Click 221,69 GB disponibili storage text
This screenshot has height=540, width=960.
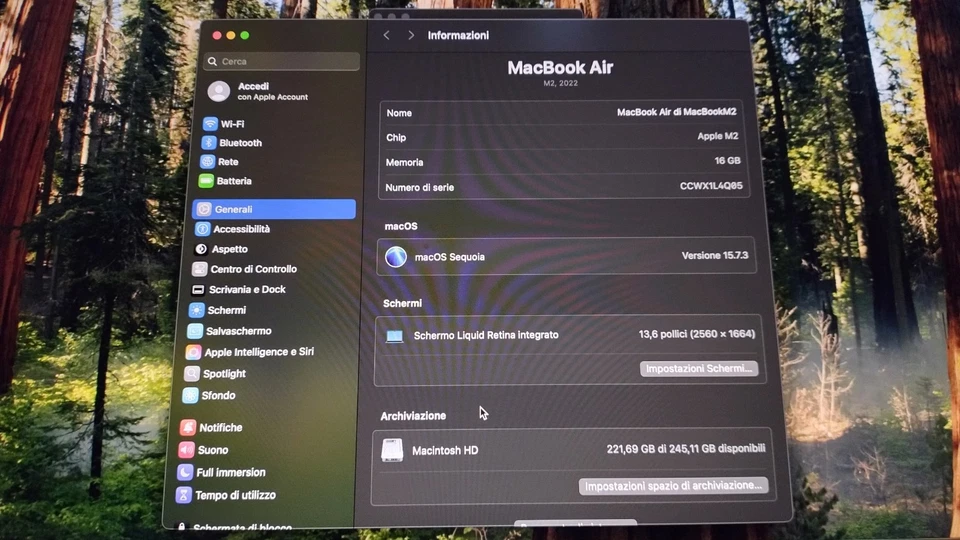686,449
